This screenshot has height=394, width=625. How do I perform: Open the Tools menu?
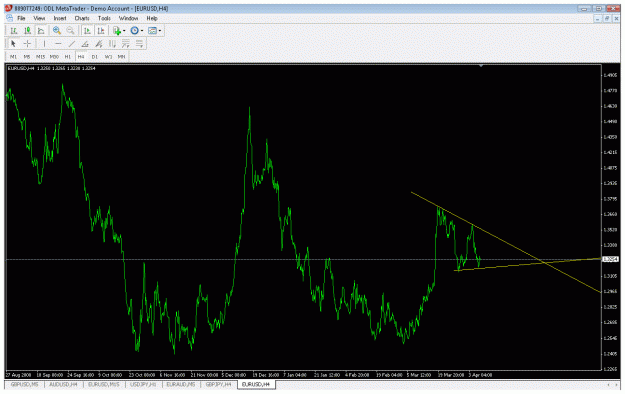104,18
